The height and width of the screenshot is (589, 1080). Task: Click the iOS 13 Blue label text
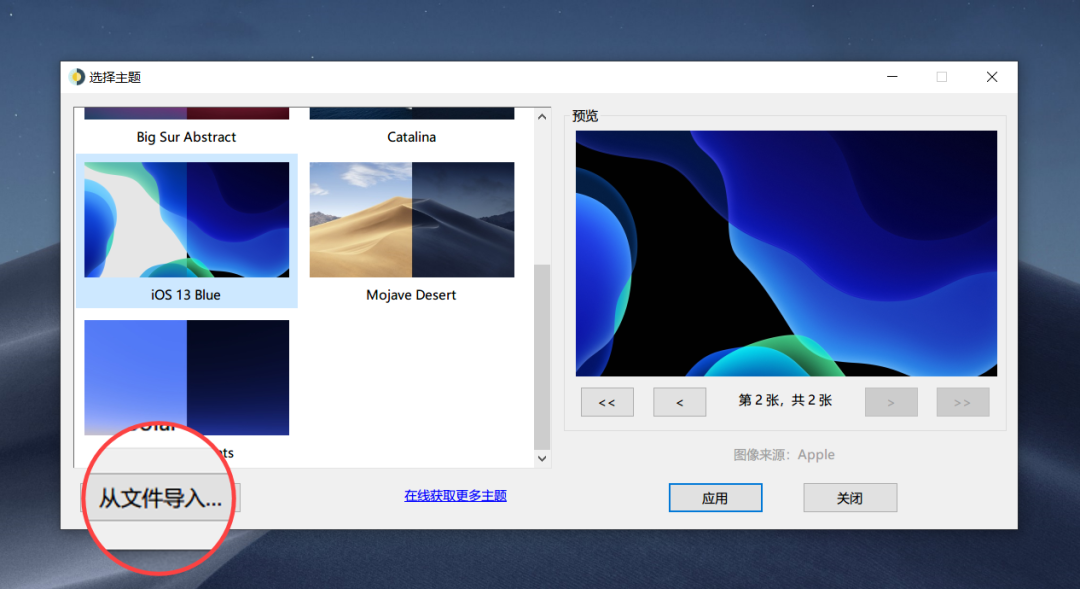tap(186, 295)
